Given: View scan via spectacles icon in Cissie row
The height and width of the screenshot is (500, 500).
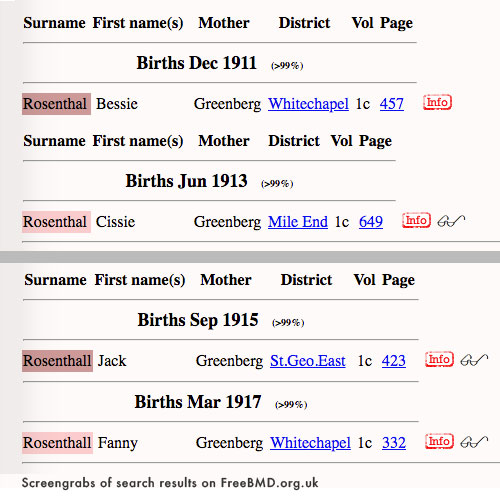Looking at the screenshot, I should [x=451, y=221].
